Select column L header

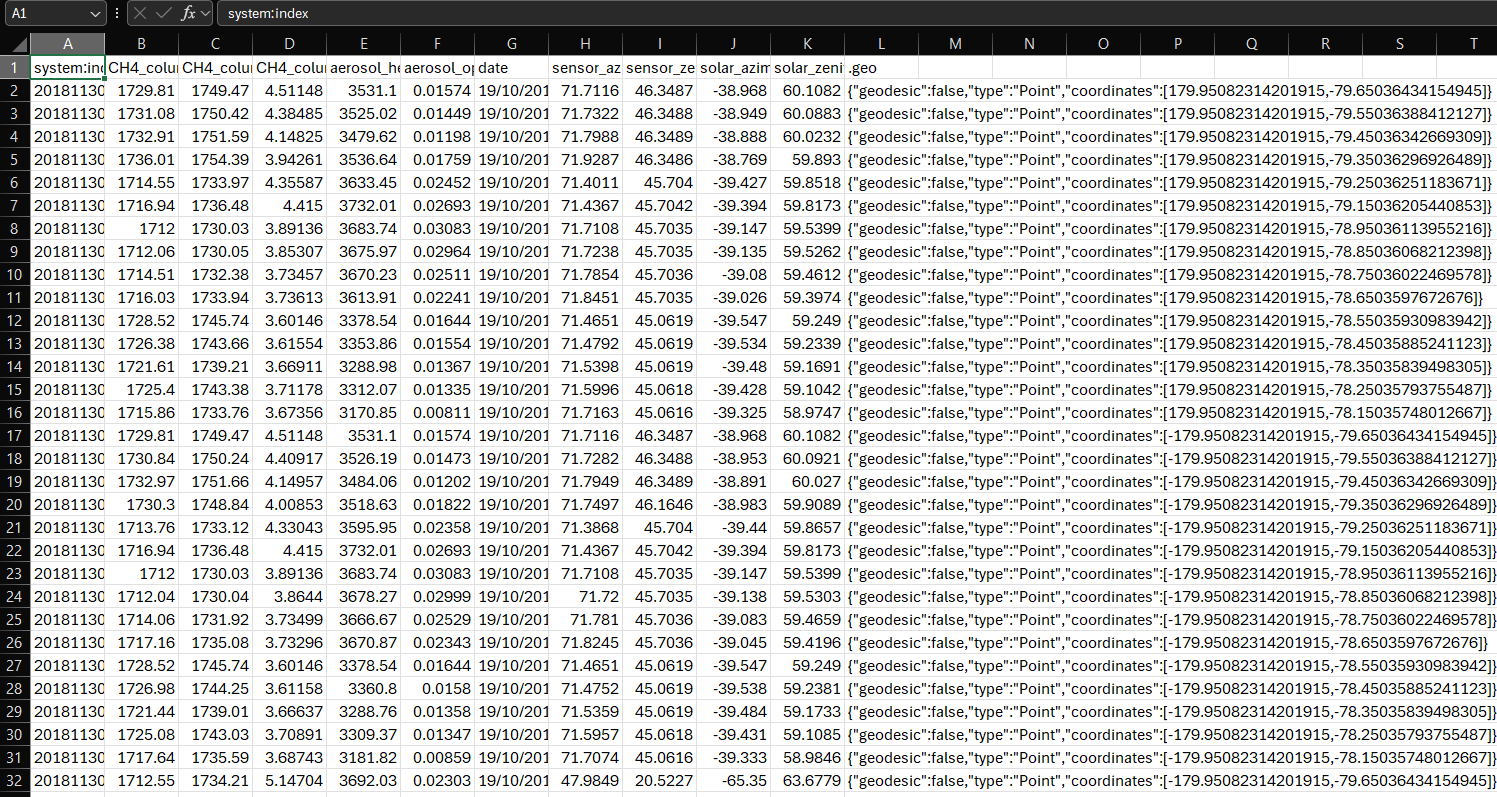pyautogui.click(x=881, y=44)
